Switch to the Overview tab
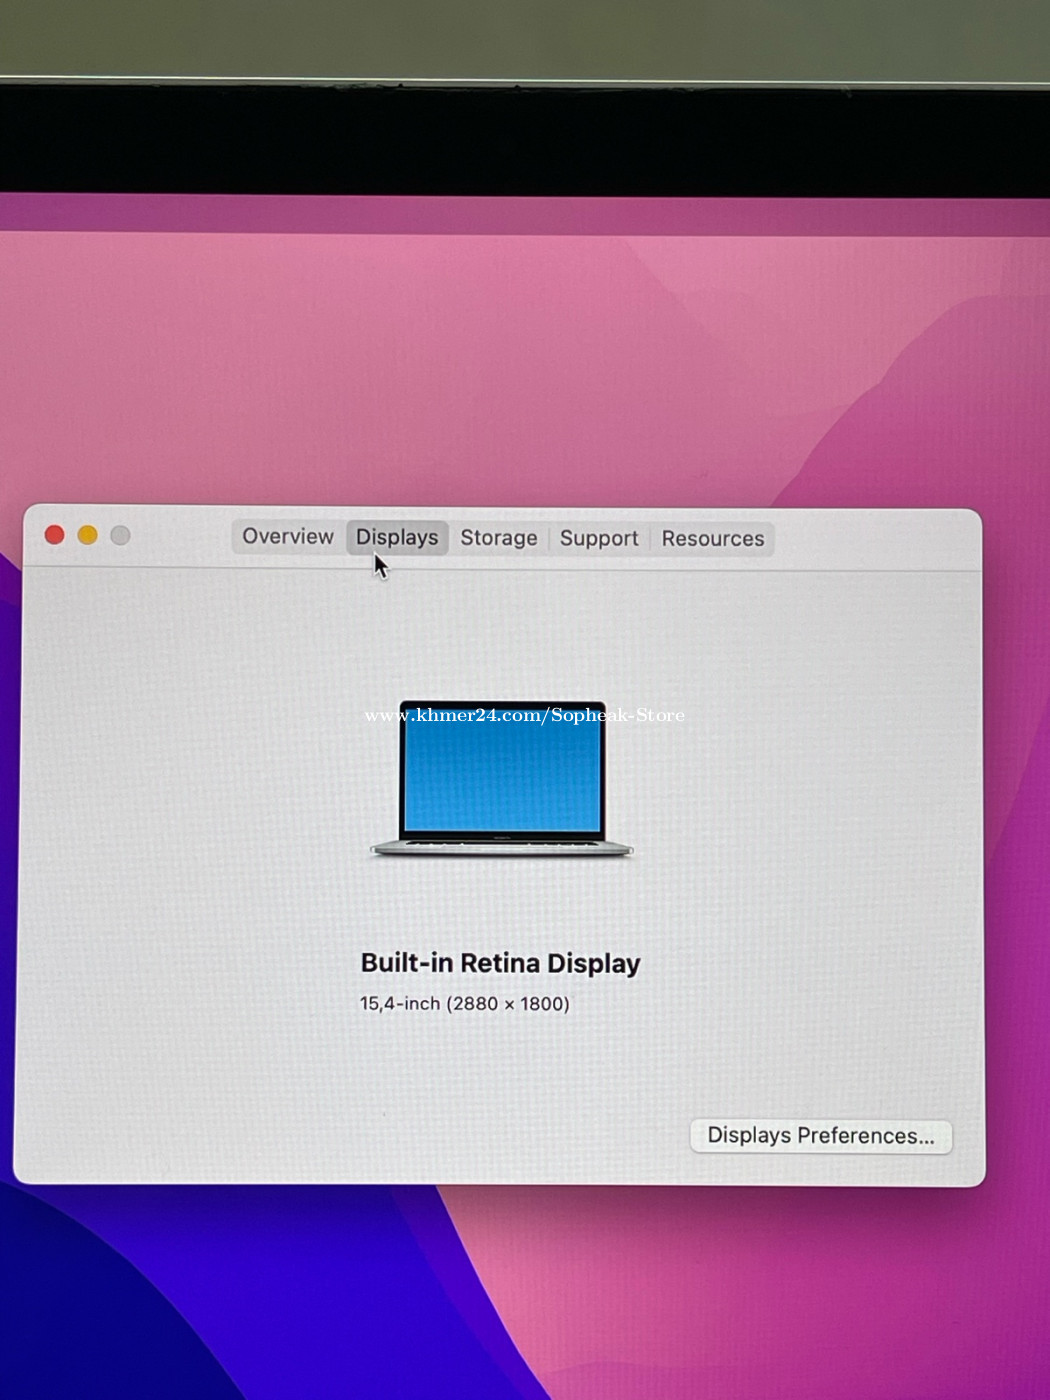This screenshot has width=1050, height=1400. (288, 537)
